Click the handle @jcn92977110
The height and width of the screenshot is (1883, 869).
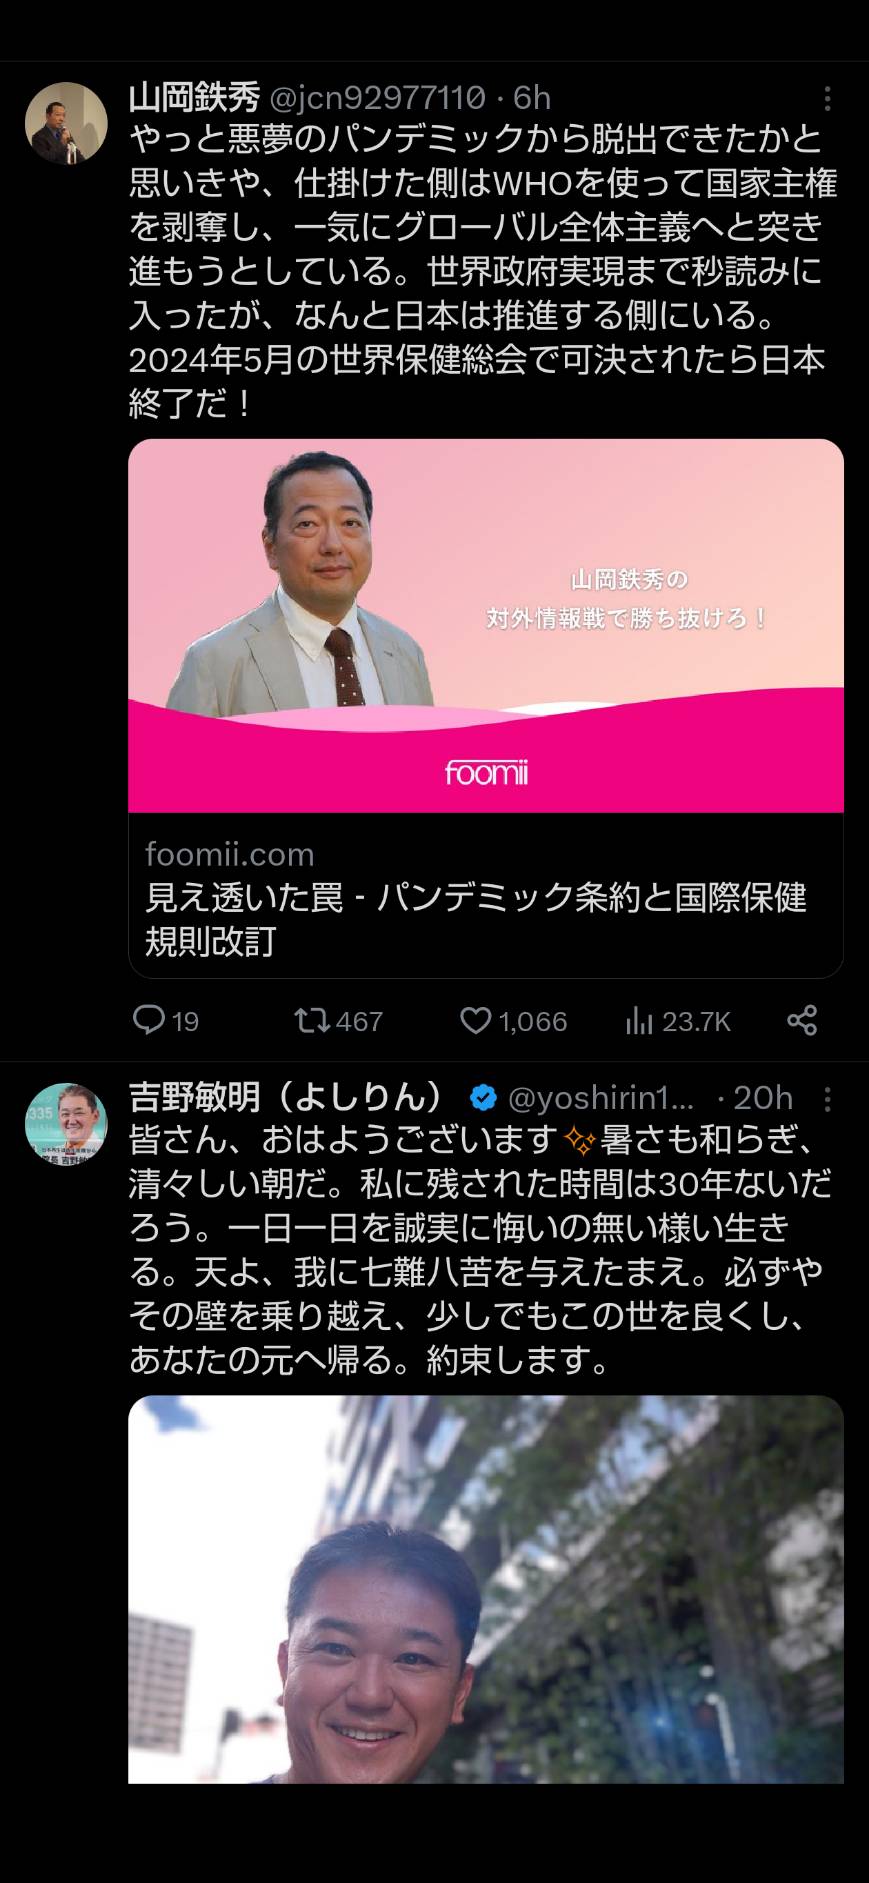378,97
